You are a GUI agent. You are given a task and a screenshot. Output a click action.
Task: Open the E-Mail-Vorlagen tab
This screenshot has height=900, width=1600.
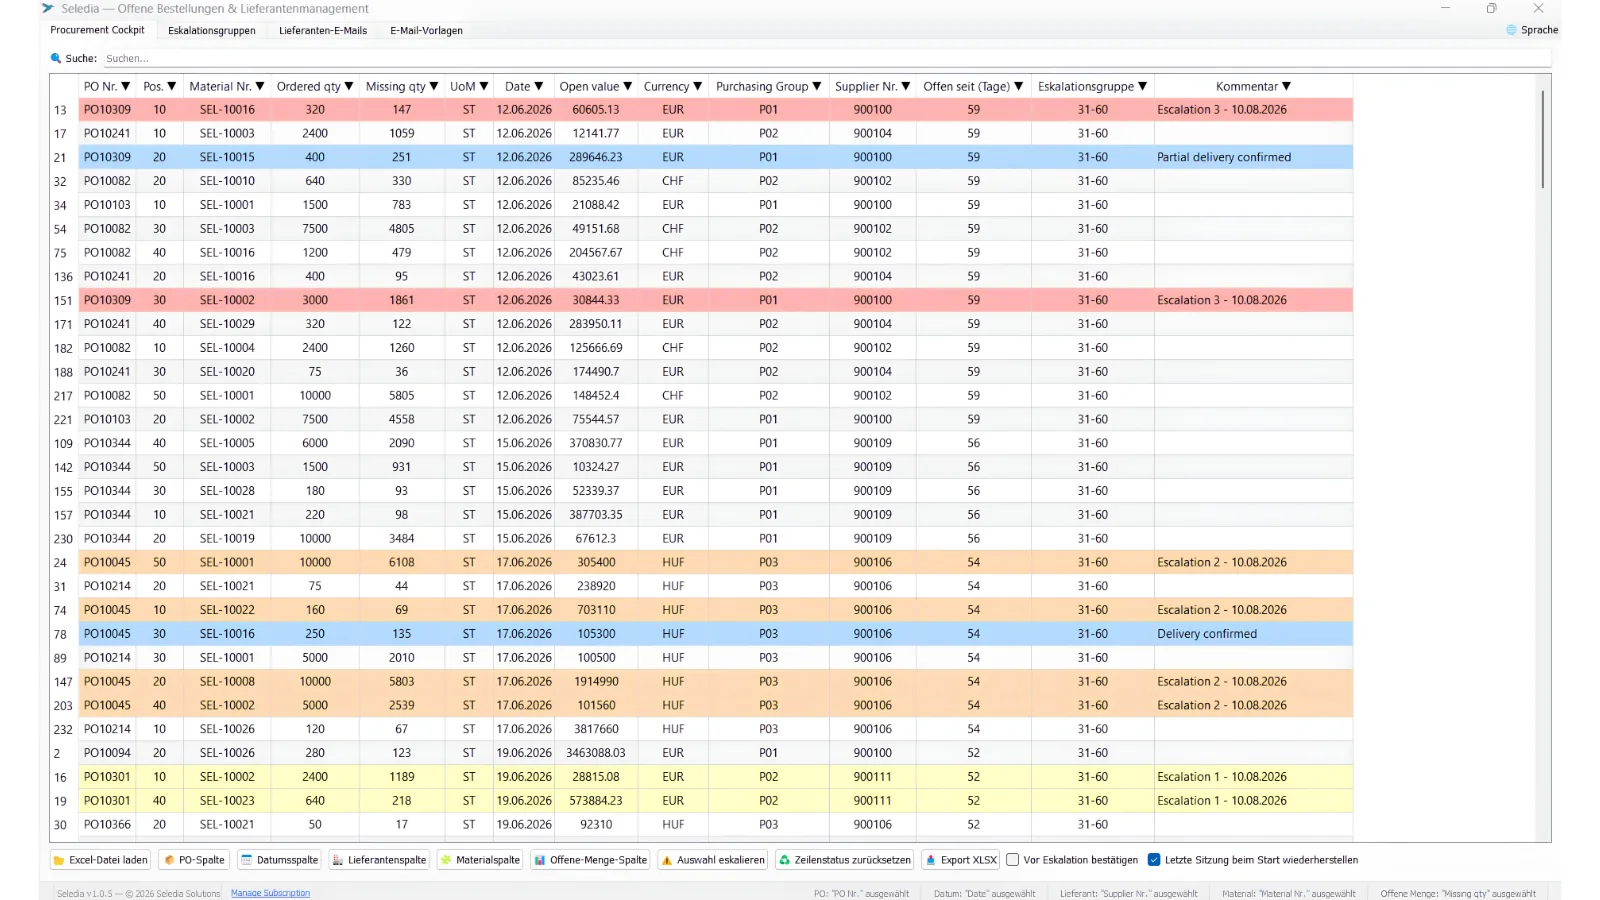[x=426, y=31]
